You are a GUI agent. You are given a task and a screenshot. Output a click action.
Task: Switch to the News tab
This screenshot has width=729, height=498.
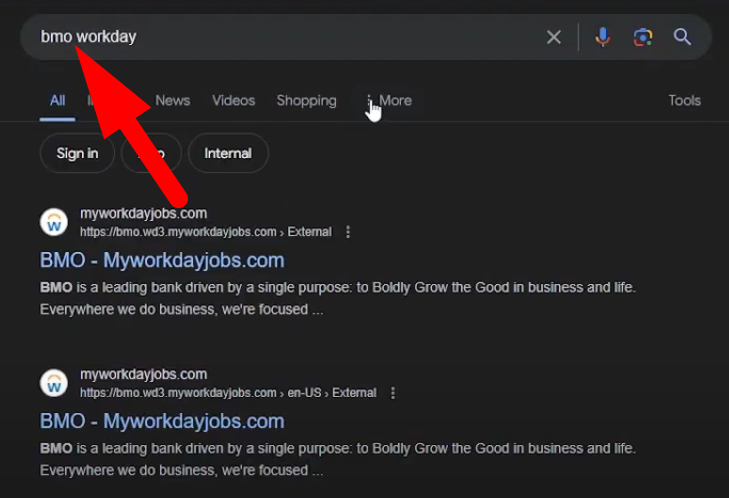pyautogui.click(x=172, y=100)
